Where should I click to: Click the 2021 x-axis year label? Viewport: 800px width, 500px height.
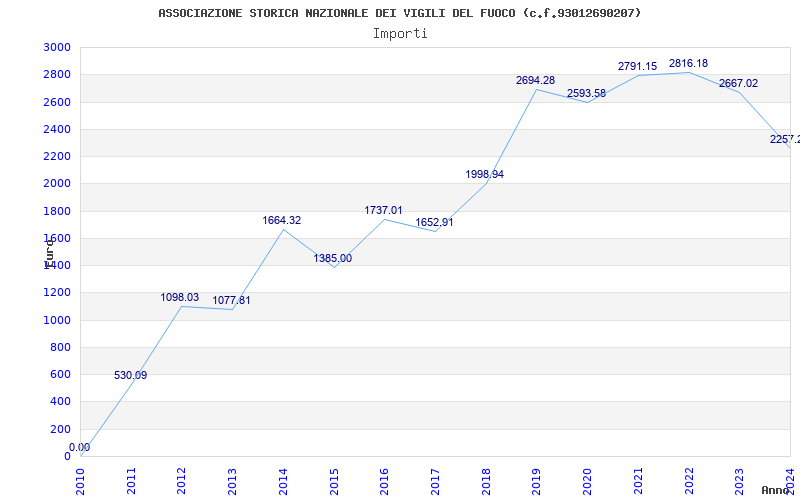638,482
